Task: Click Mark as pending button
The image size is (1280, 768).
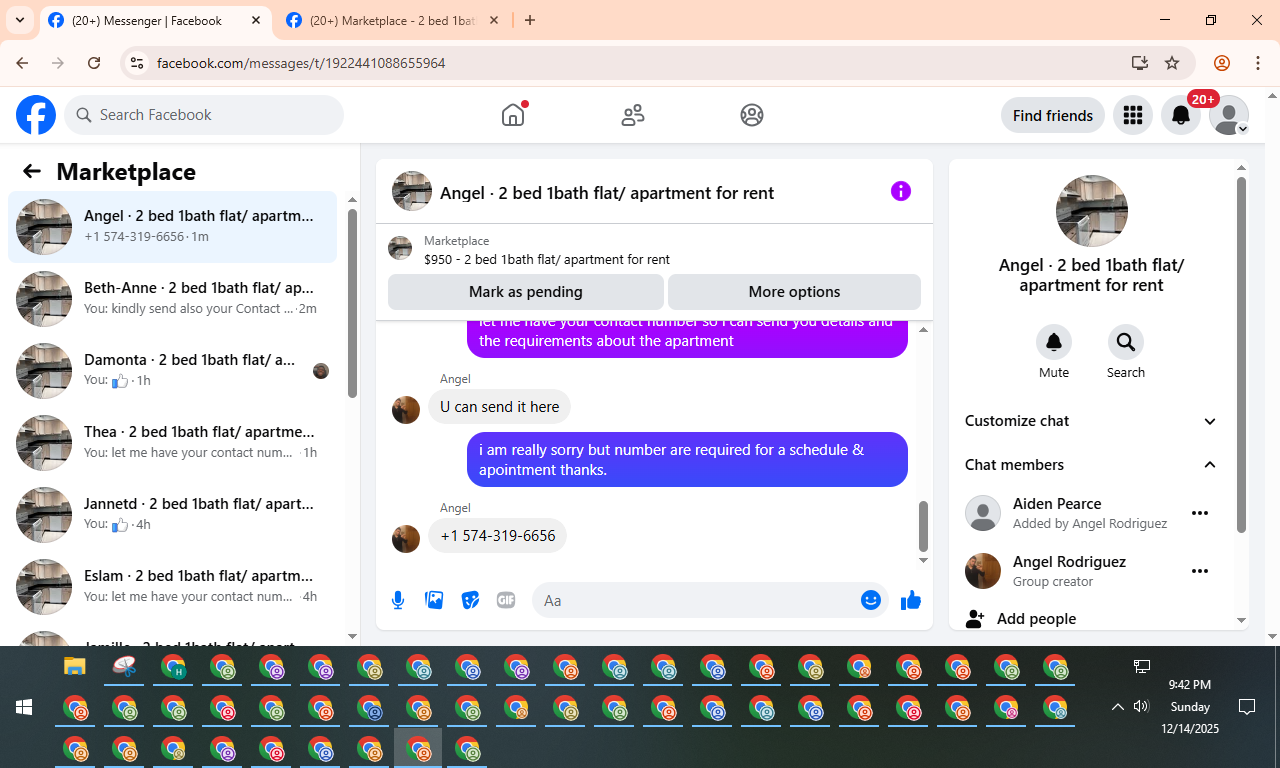Action: tap(526, 292)
